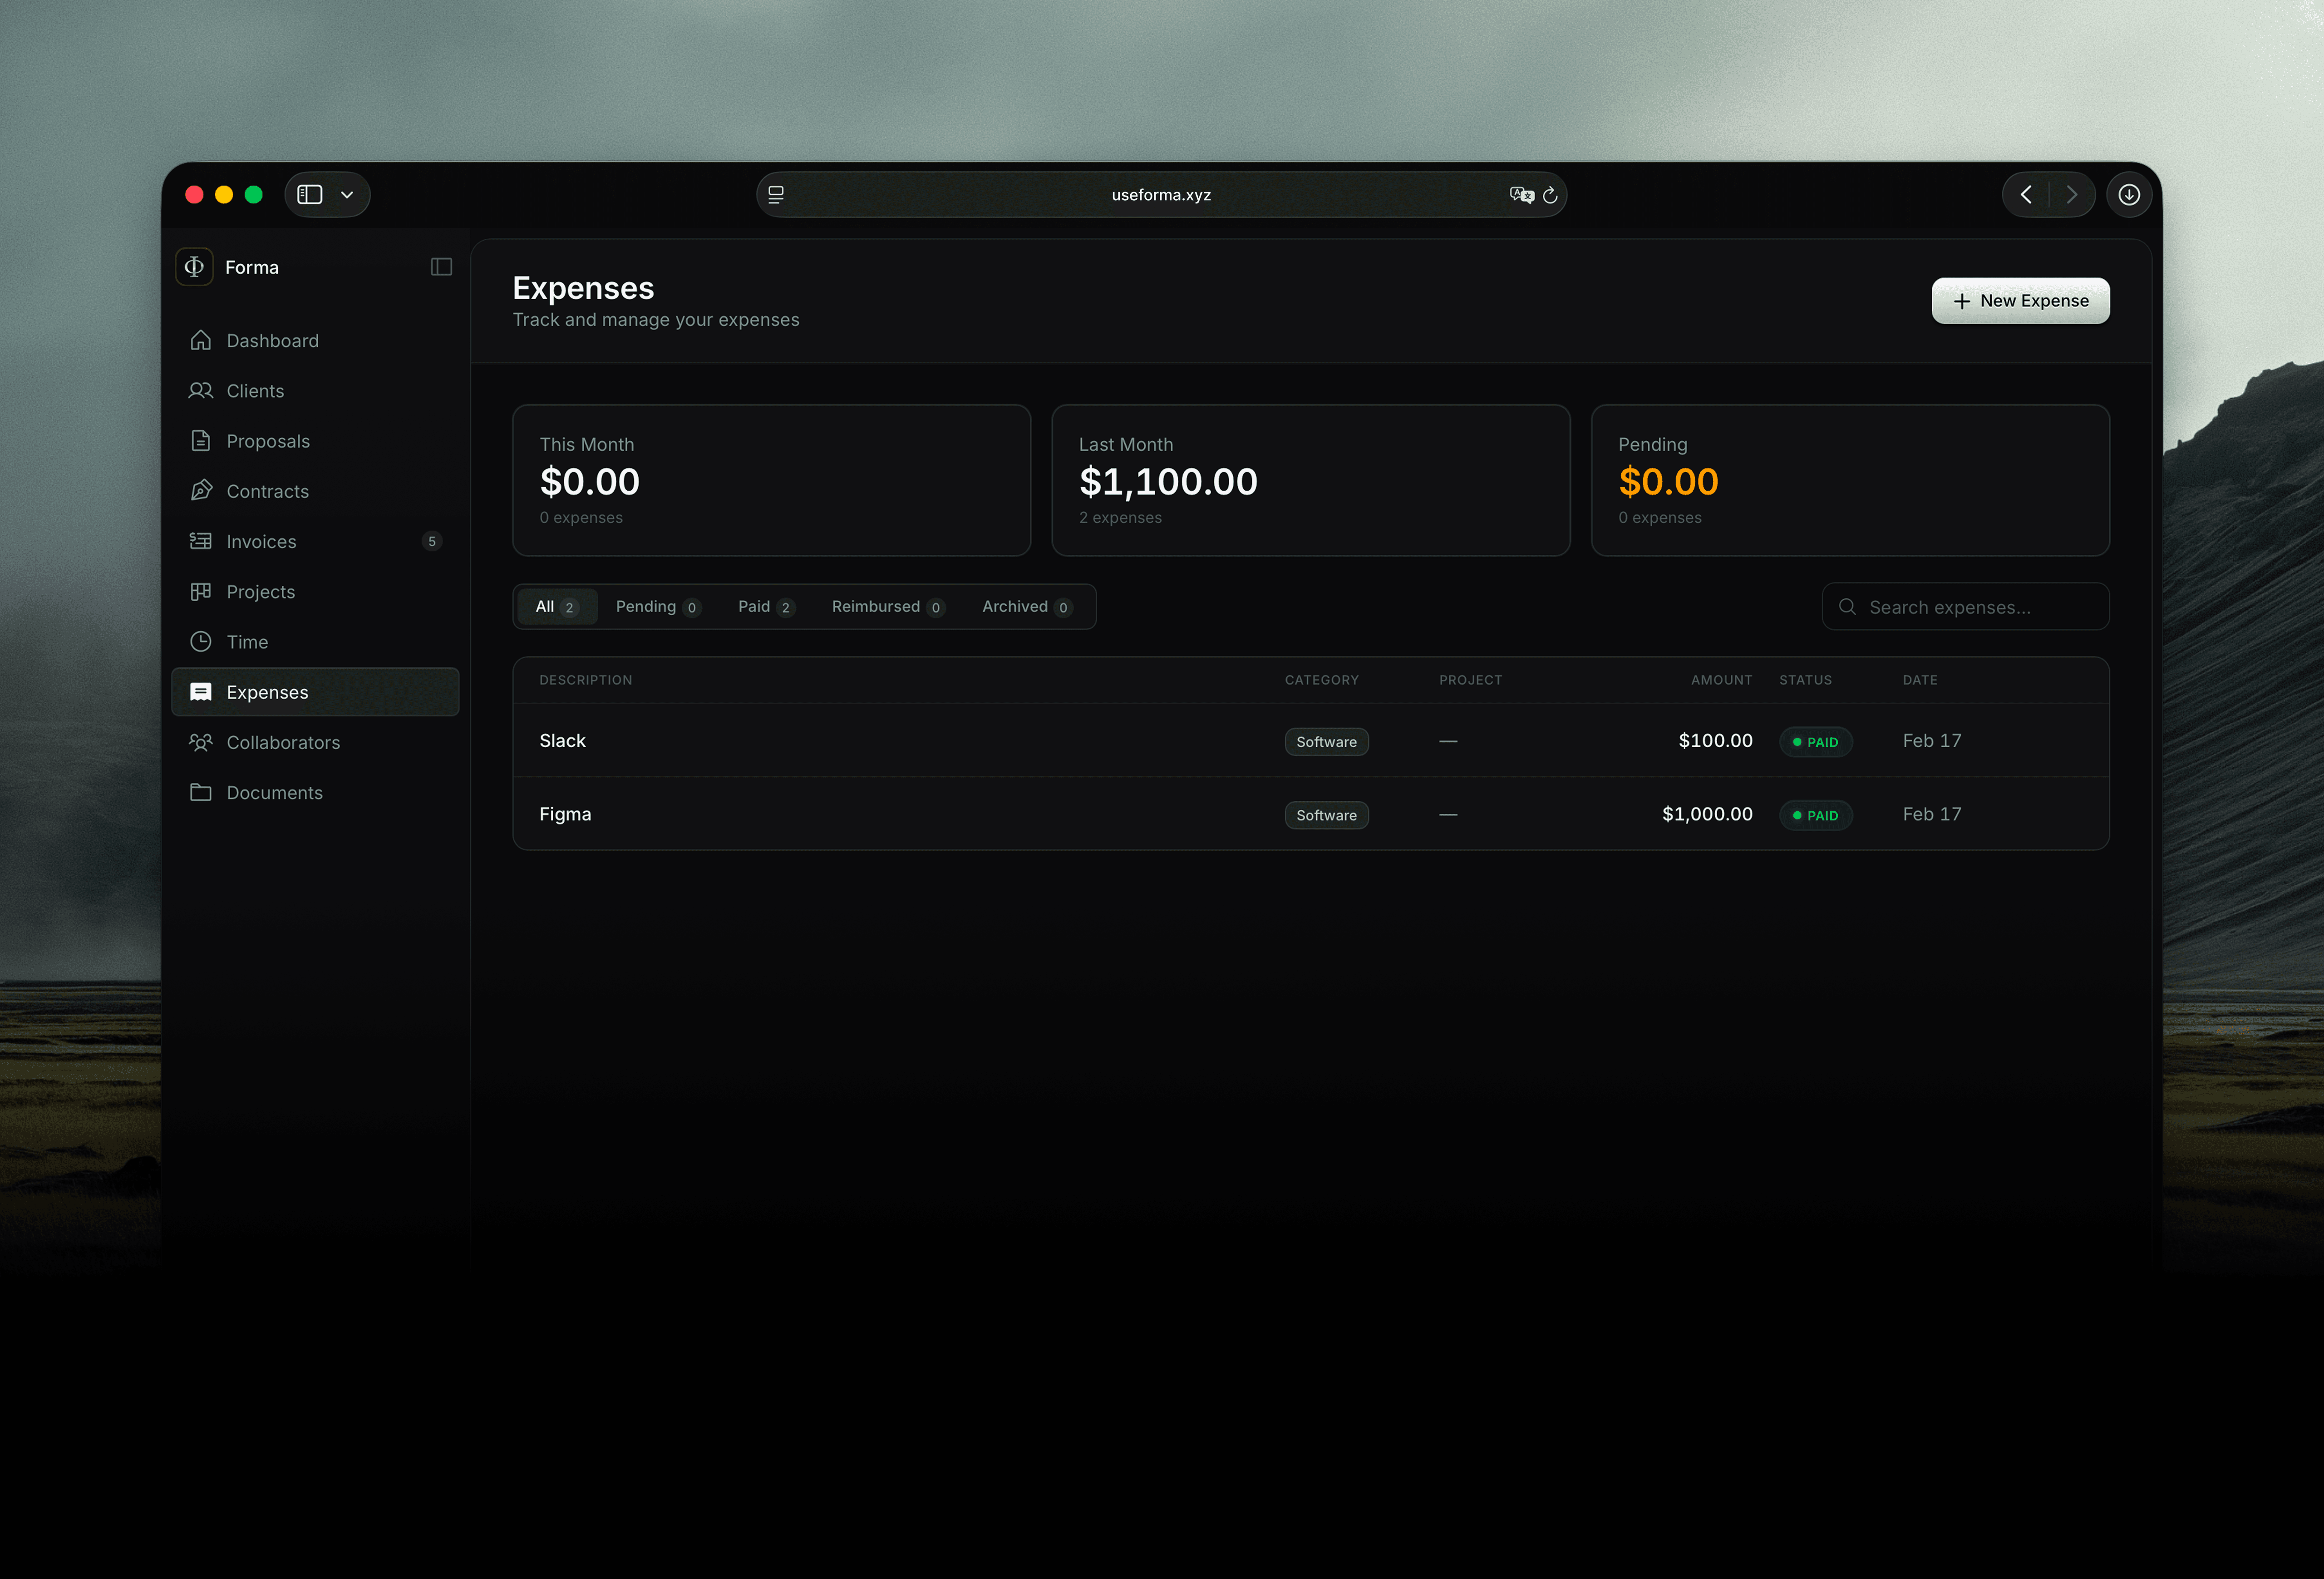Click the Projects board icon
2324x1579 pixels.
click(201, 591)
